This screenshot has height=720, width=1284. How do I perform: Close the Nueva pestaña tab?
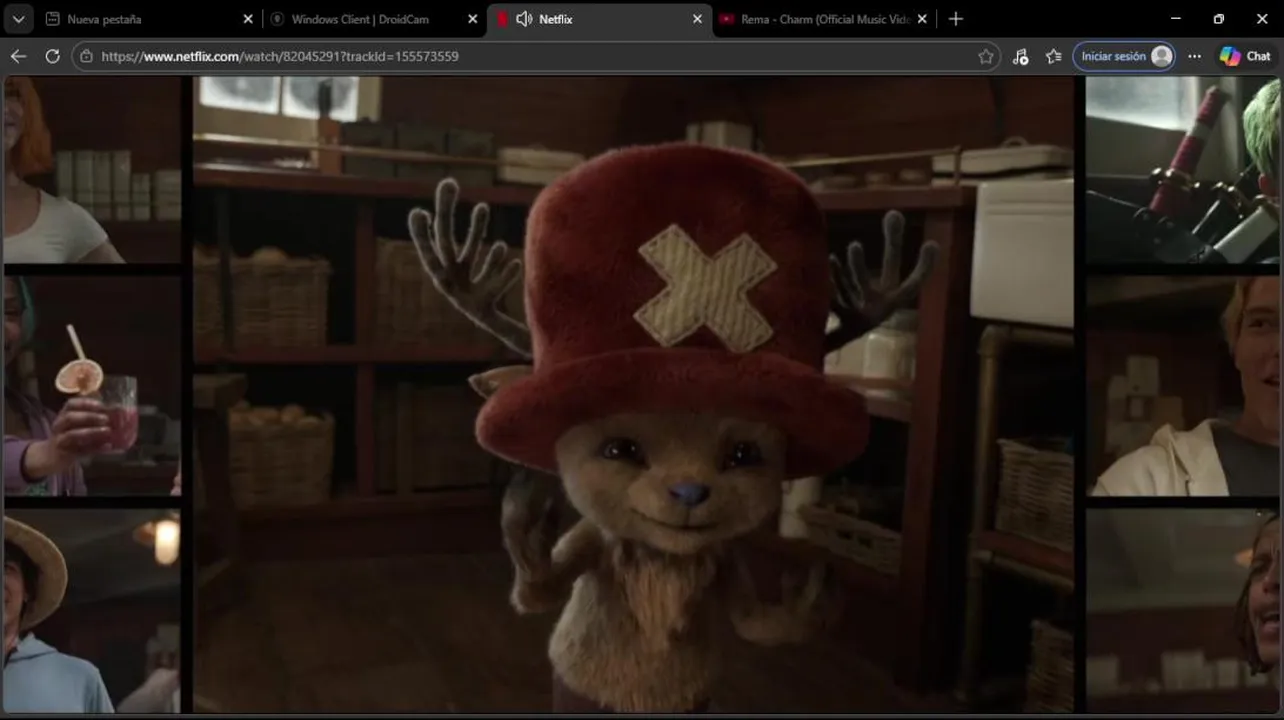pos(248,19)
